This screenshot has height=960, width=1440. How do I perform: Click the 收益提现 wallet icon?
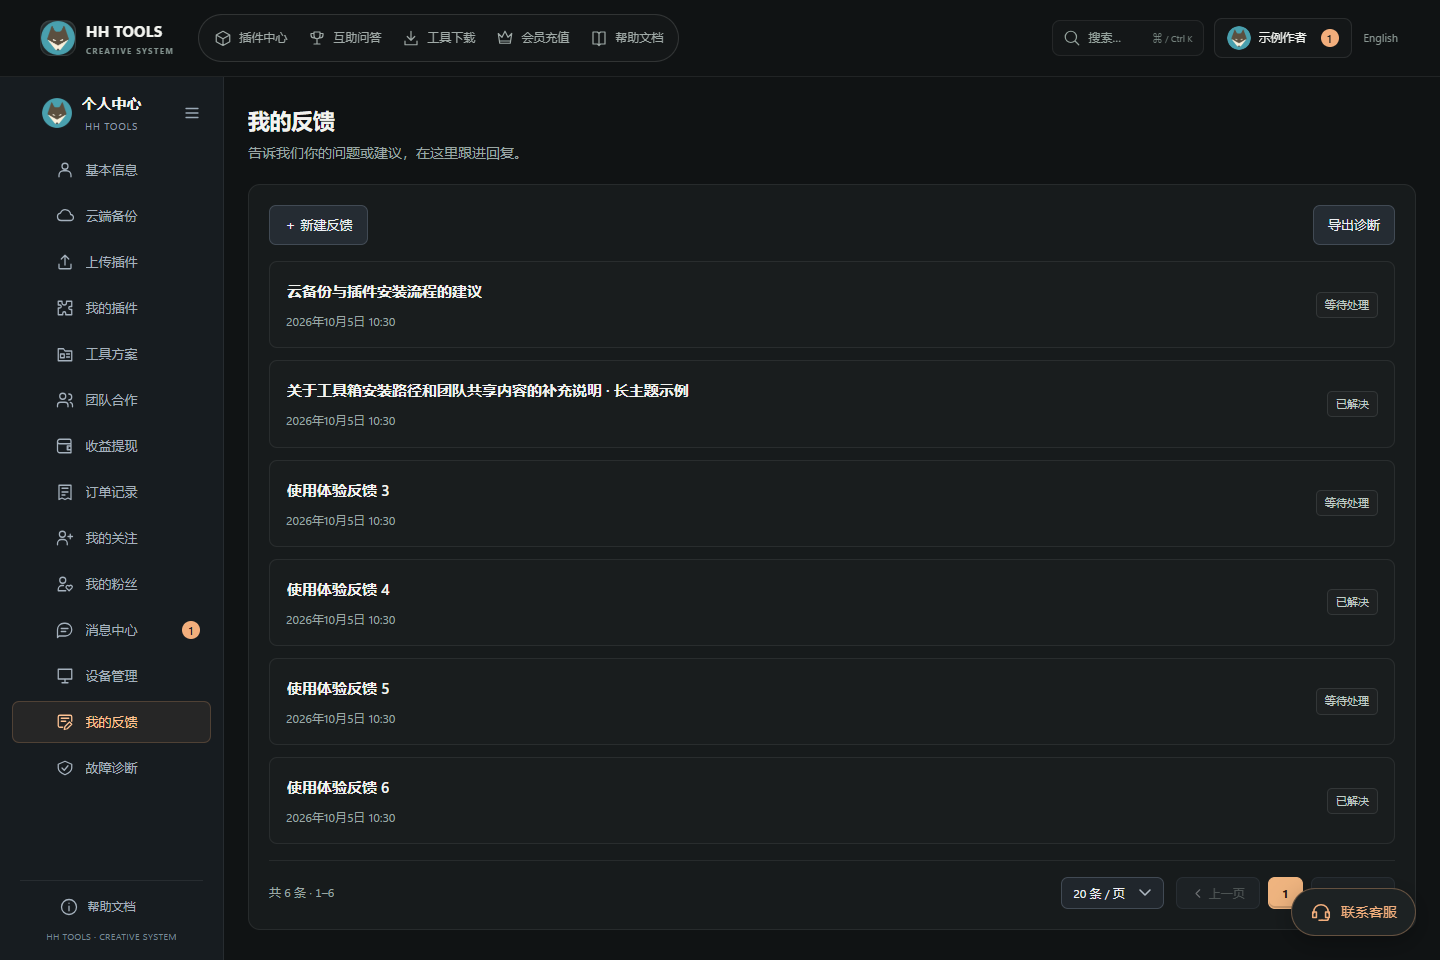point(65,446)
